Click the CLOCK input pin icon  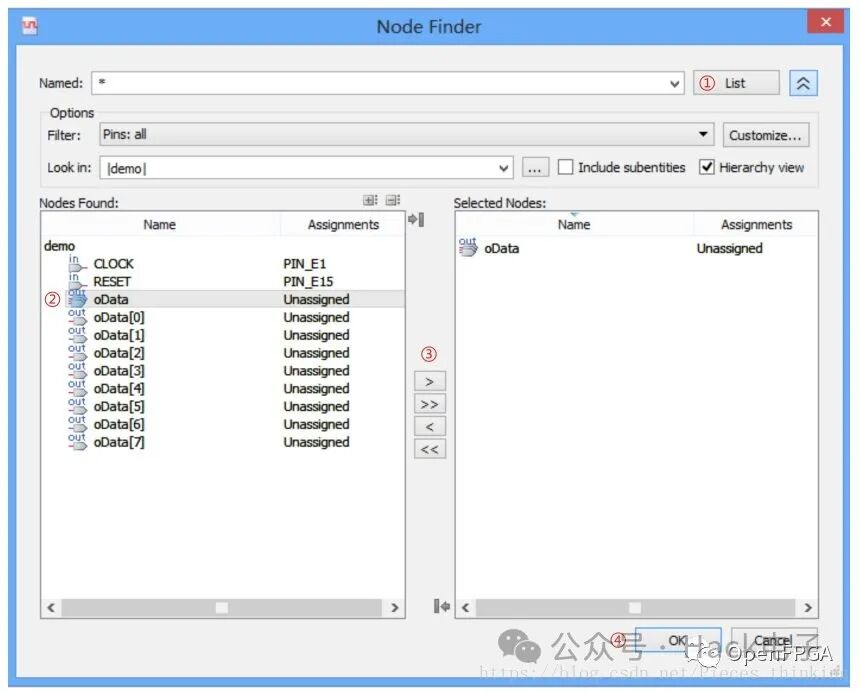(76, 264)
